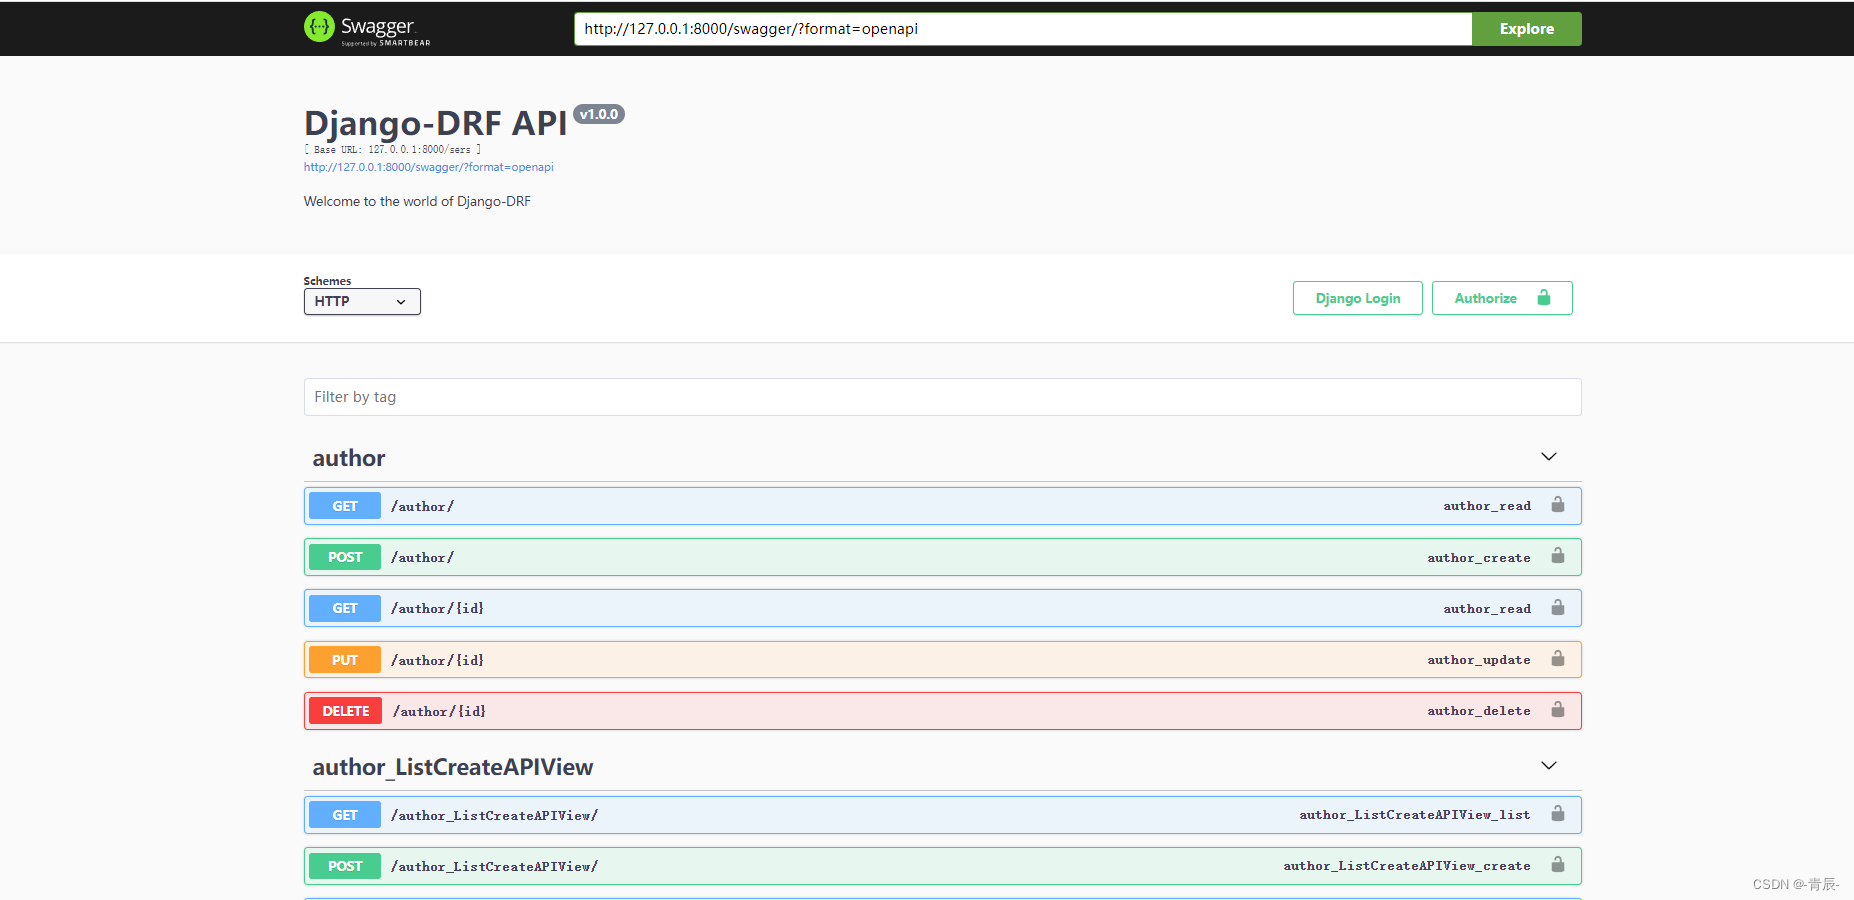Click the author_ListCreateAPIView_create operation ID text

tap(1407, 866)
